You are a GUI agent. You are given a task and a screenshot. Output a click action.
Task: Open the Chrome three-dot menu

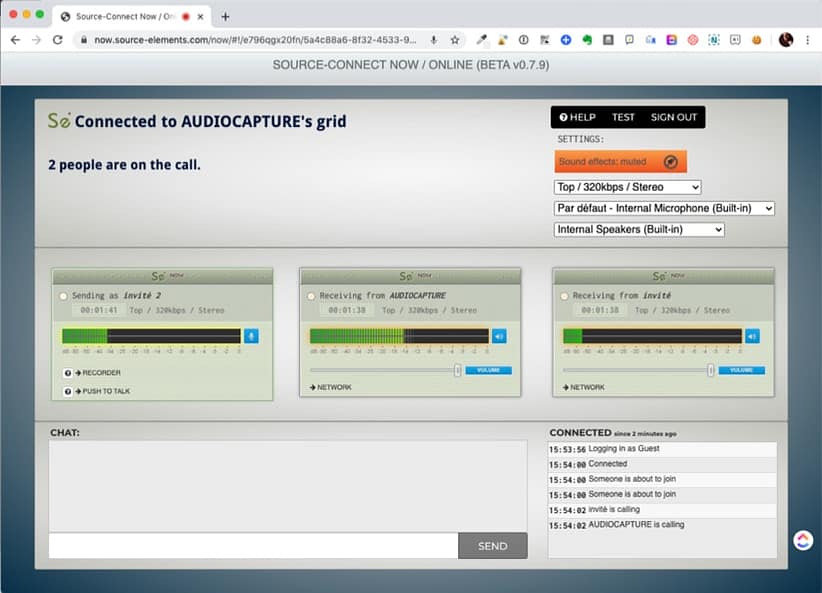(807, 40)
